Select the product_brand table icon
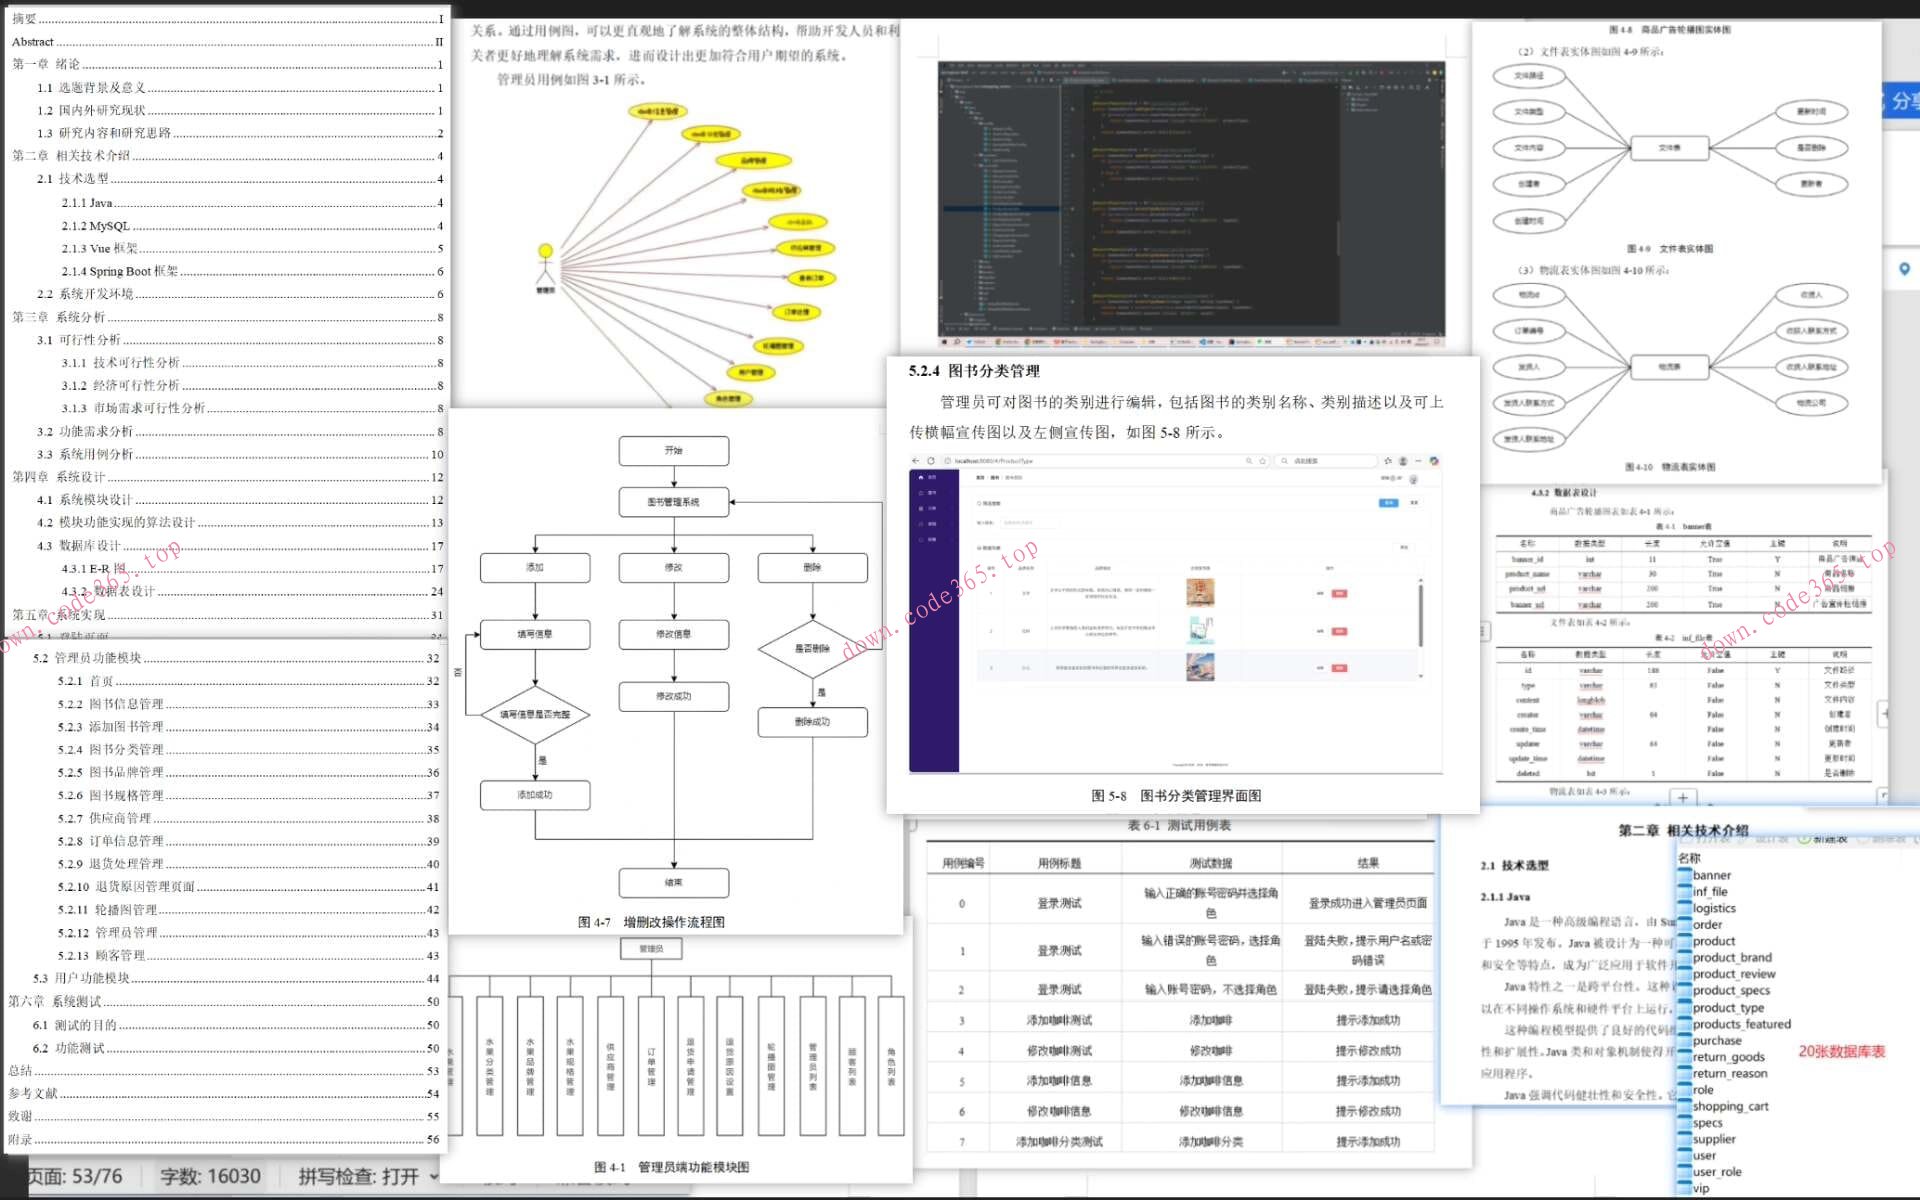 1685,957
